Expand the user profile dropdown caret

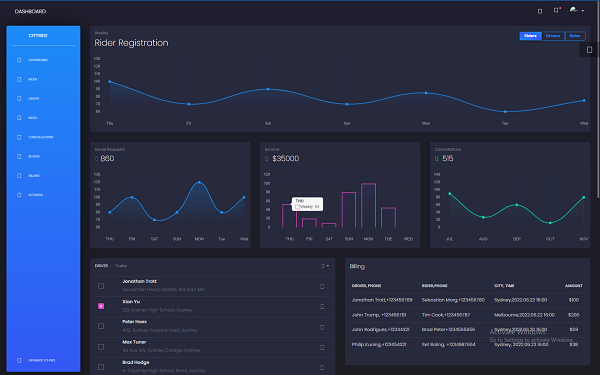coord(583,11)
